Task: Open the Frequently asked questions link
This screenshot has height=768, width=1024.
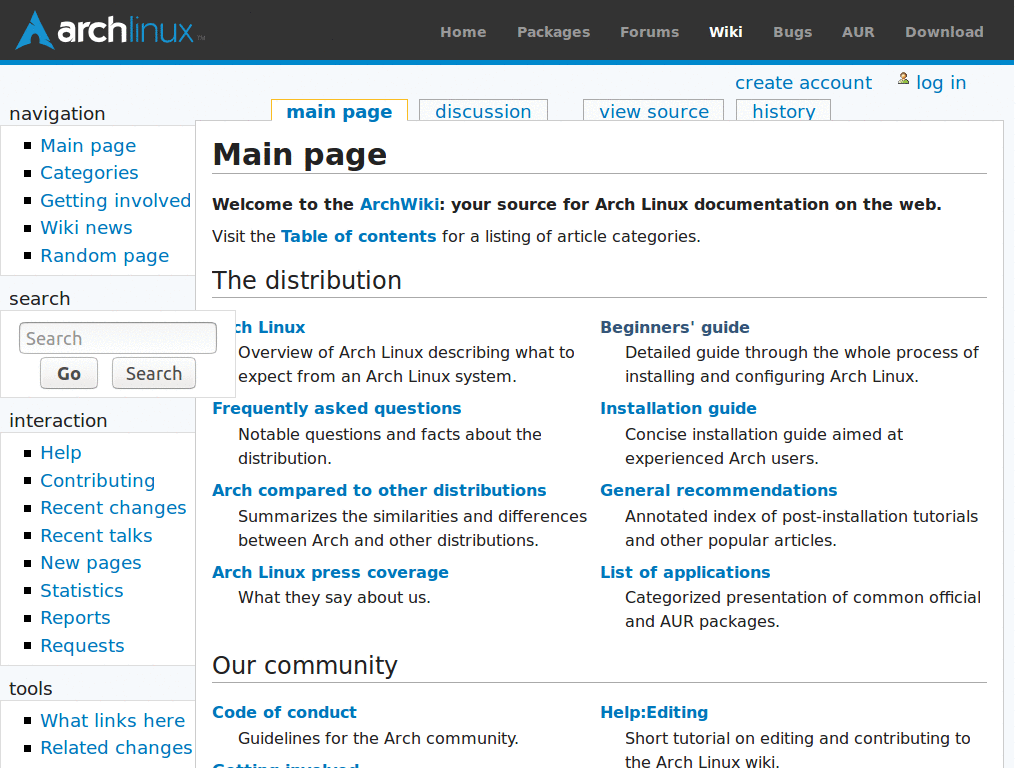Action: point(336,409)
